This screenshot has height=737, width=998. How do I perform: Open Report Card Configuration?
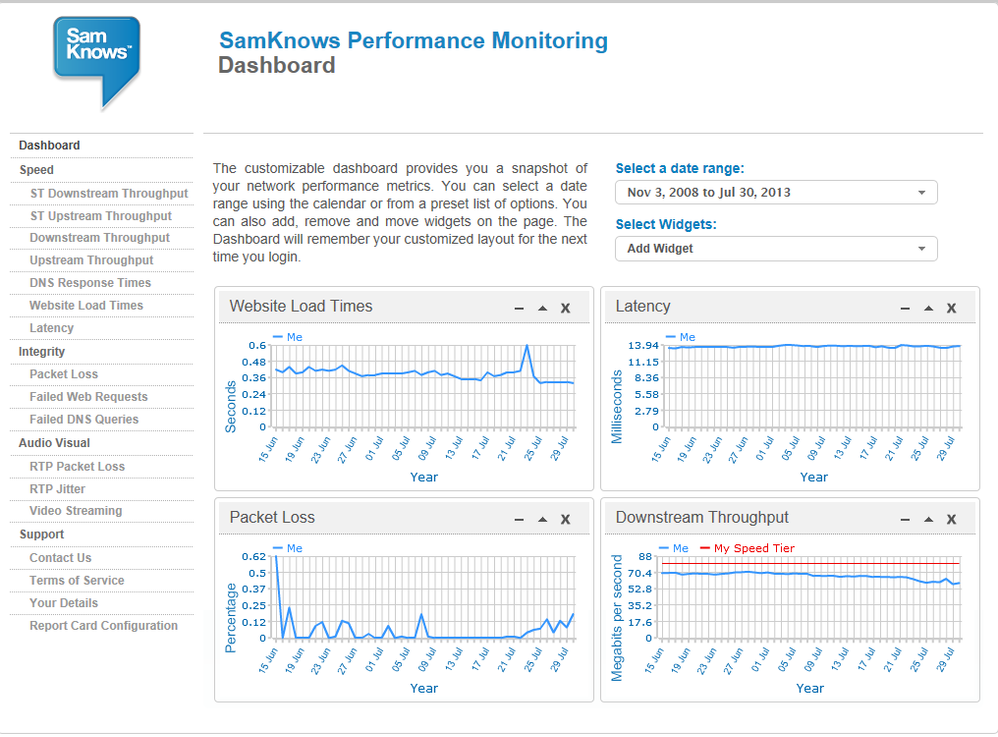[104, 626]
